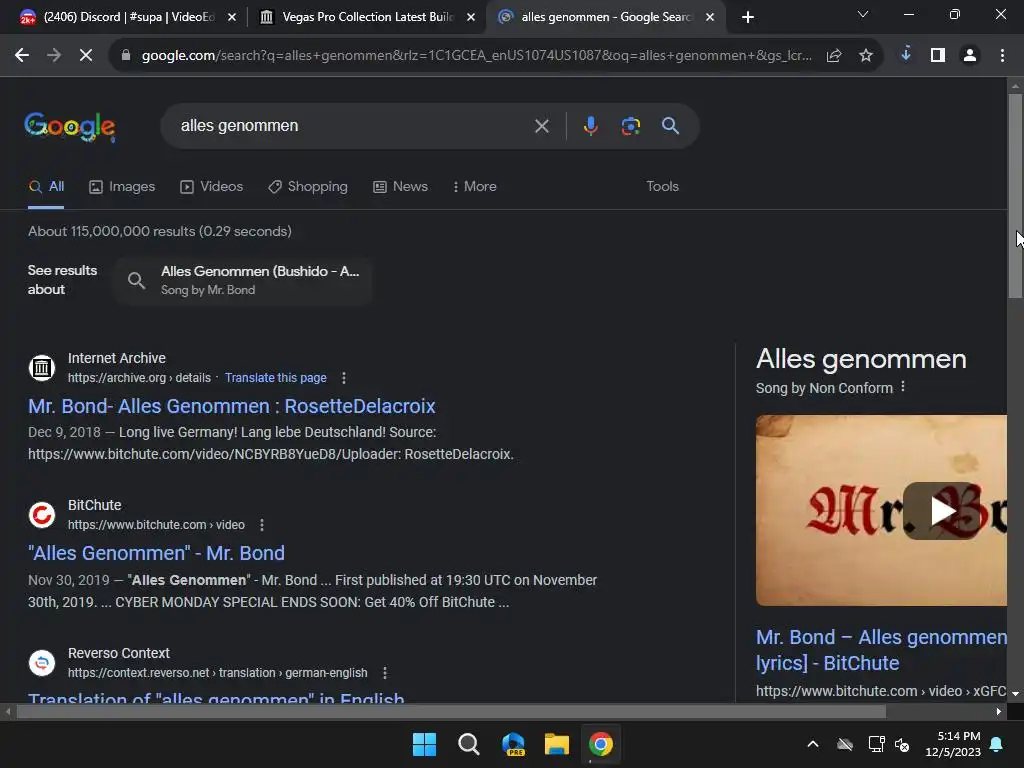
Task: Show hidden system tray icons
Action: pos(813,744)
